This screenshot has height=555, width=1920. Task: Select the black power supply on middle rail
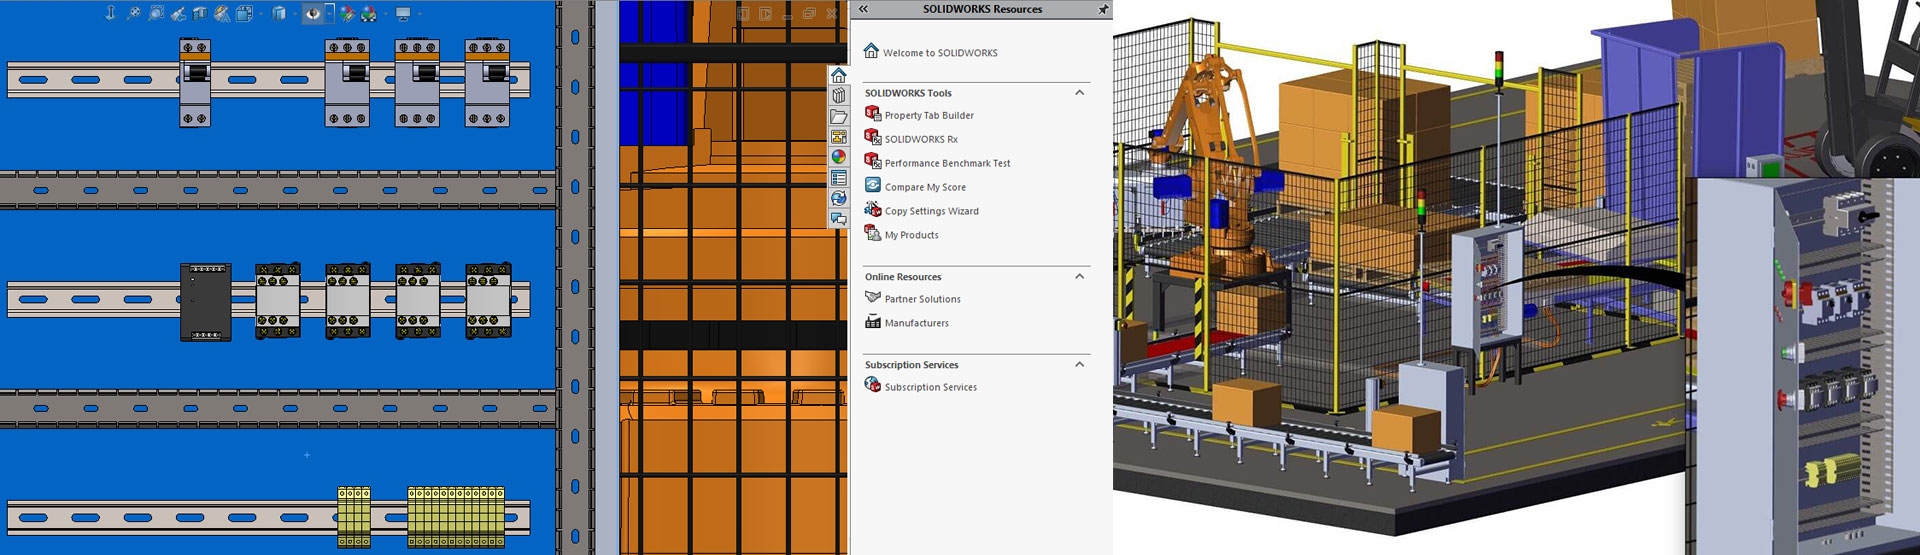click(205, 302)
